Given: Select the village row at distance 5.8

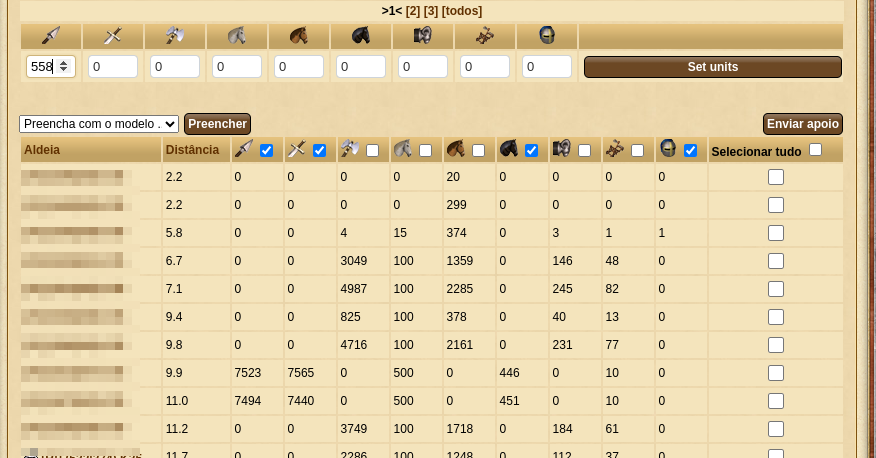Looking at the screenshot, I should pyautogui.click(x=775, y=233).
